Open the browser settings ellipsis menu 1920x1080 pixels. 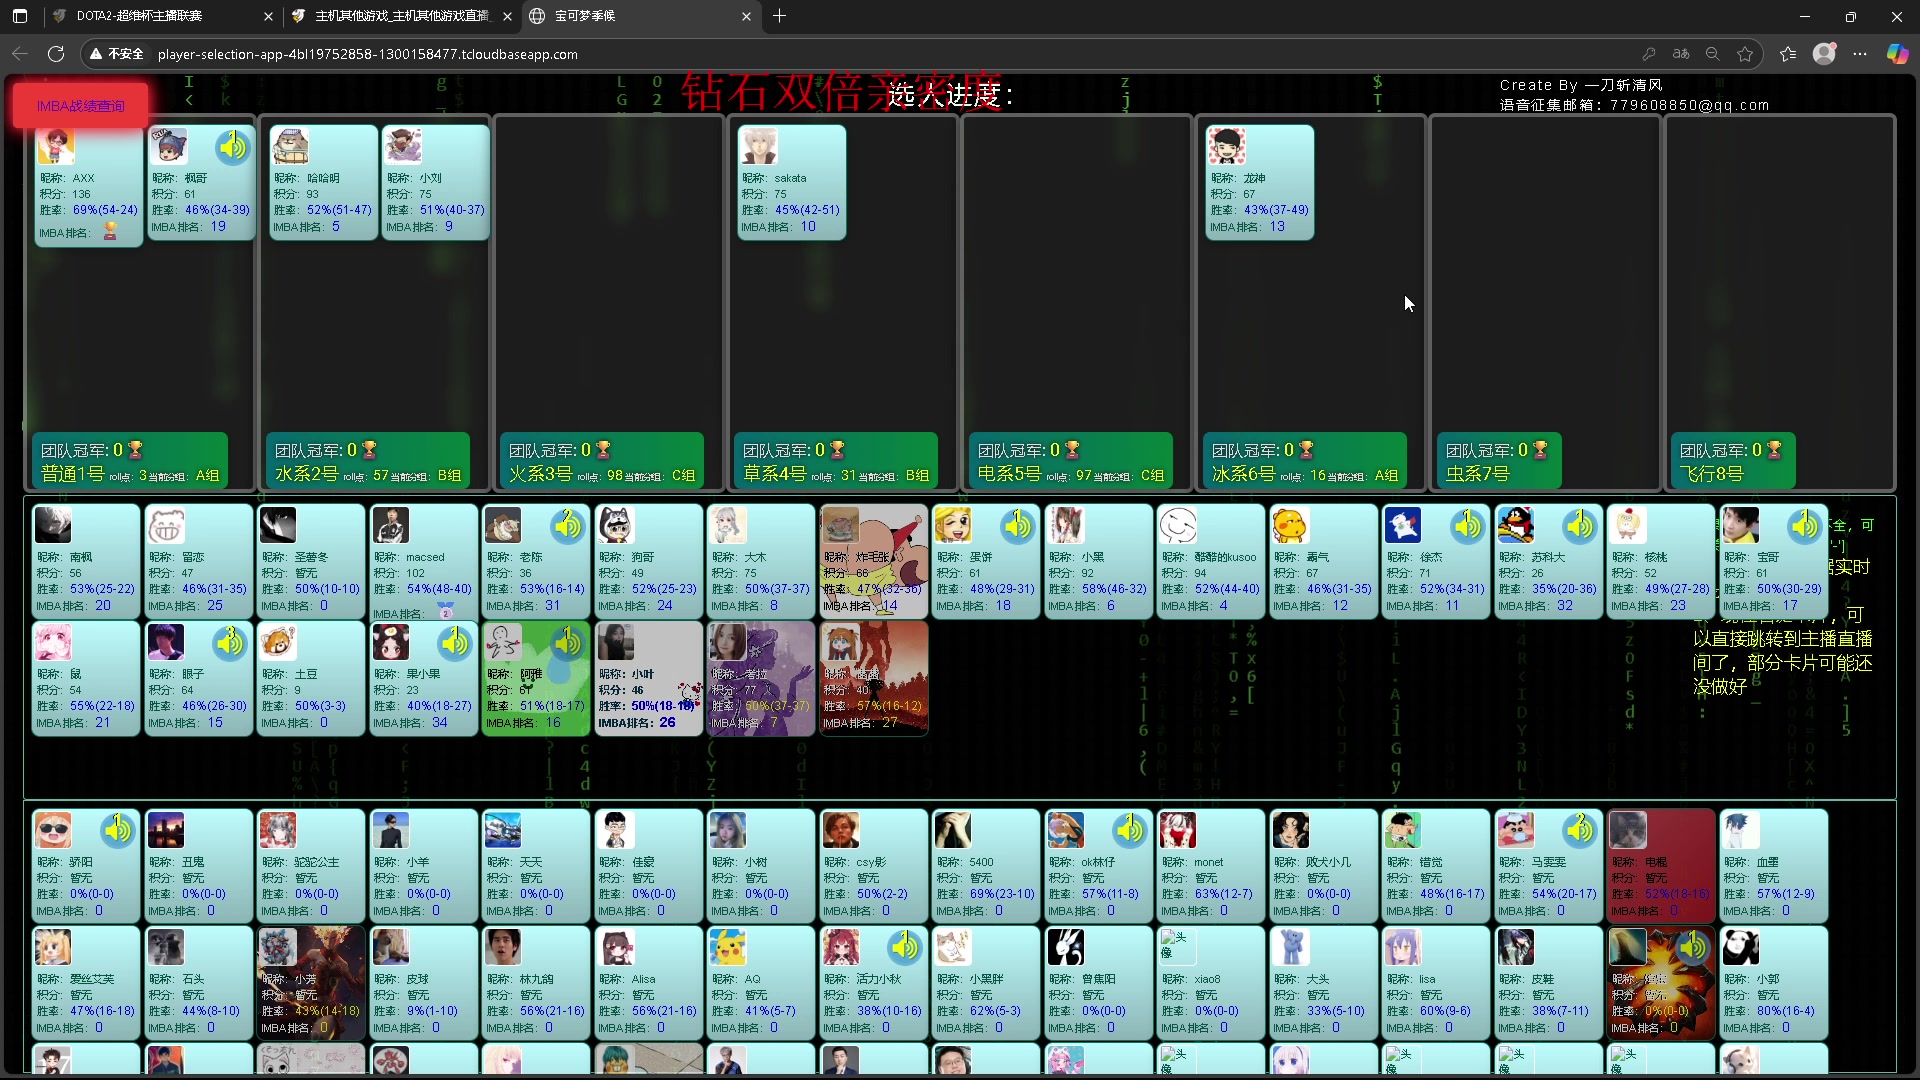coord(1860,54)
